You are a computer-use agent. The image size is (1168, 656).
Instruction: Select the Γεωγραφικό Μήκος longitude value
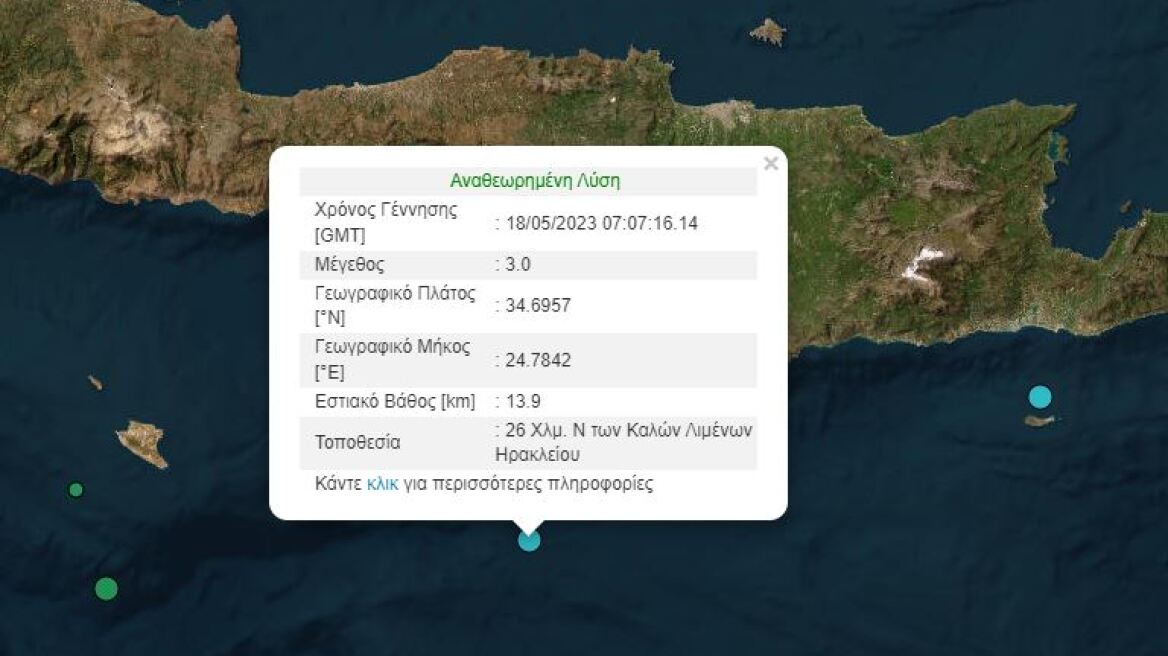[x=535, y=360]
